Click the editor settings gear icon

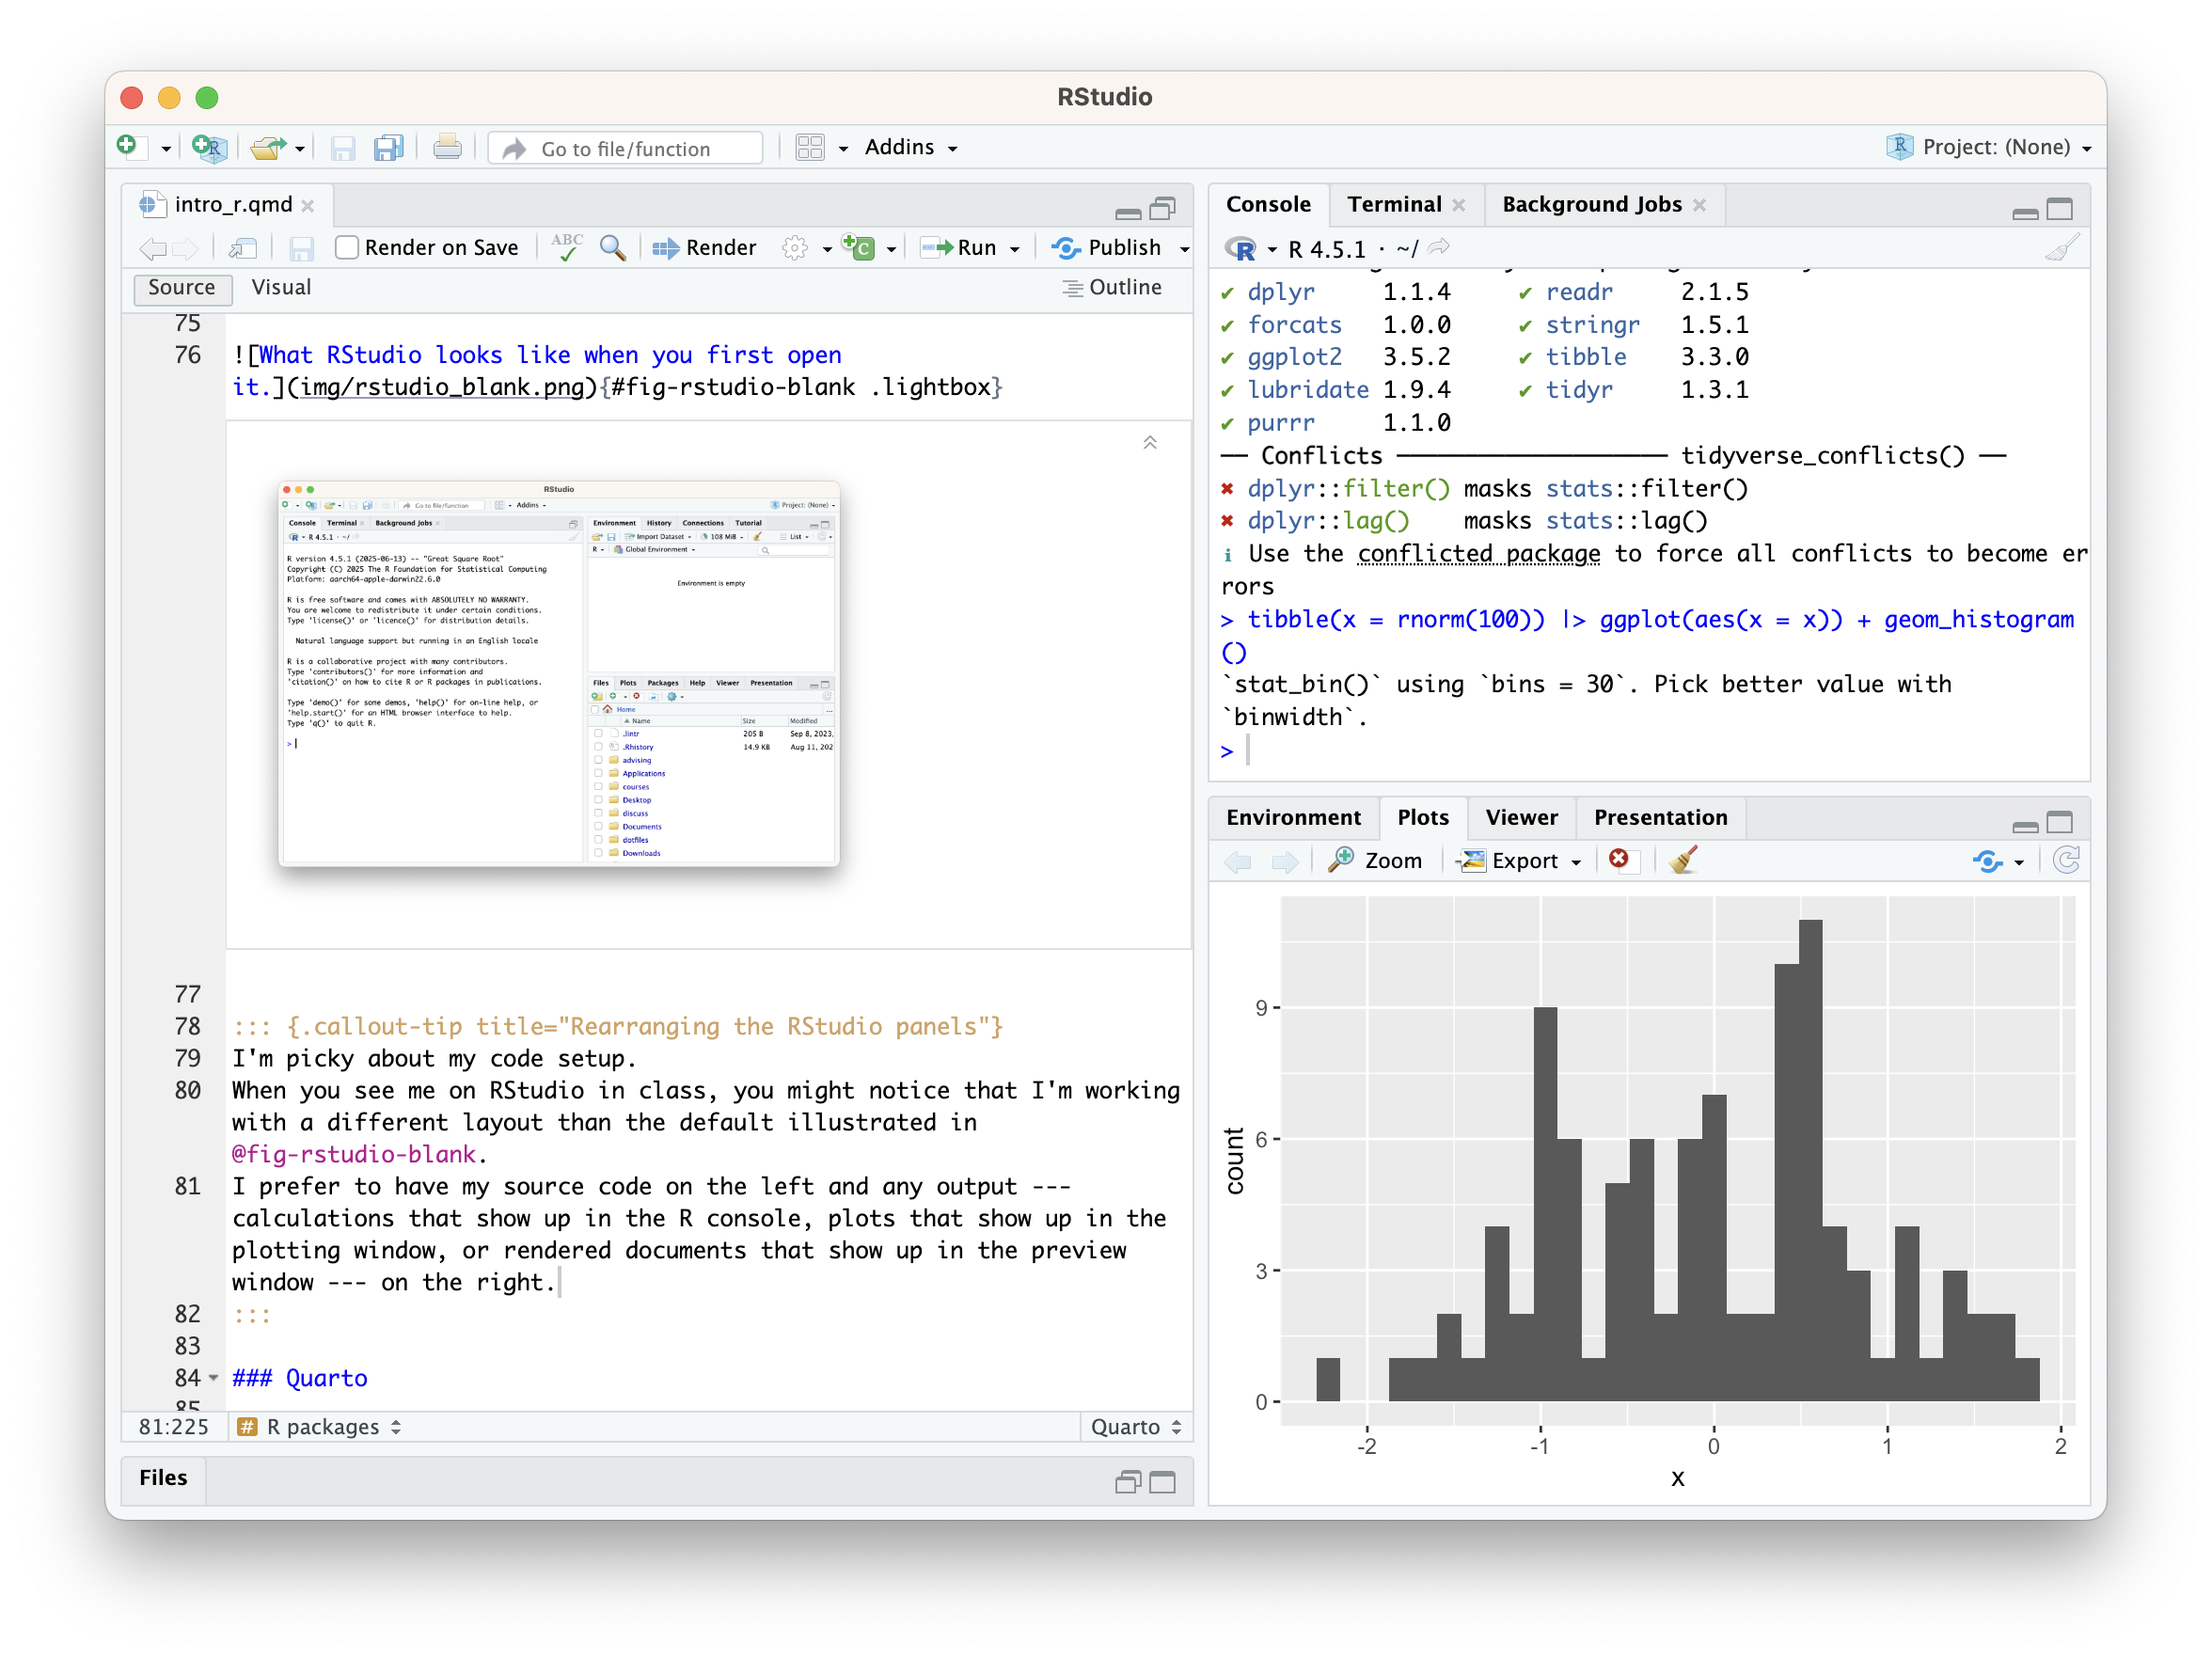[x=795, y=248]
